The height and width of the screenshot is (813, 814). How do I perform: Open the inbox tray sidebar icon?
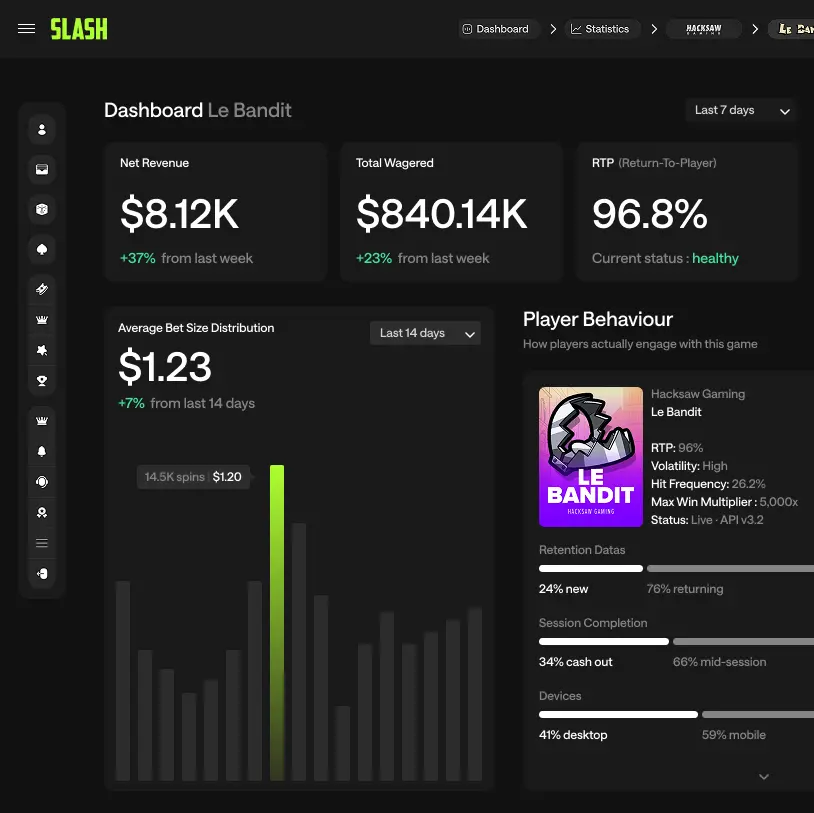(42, 169)
